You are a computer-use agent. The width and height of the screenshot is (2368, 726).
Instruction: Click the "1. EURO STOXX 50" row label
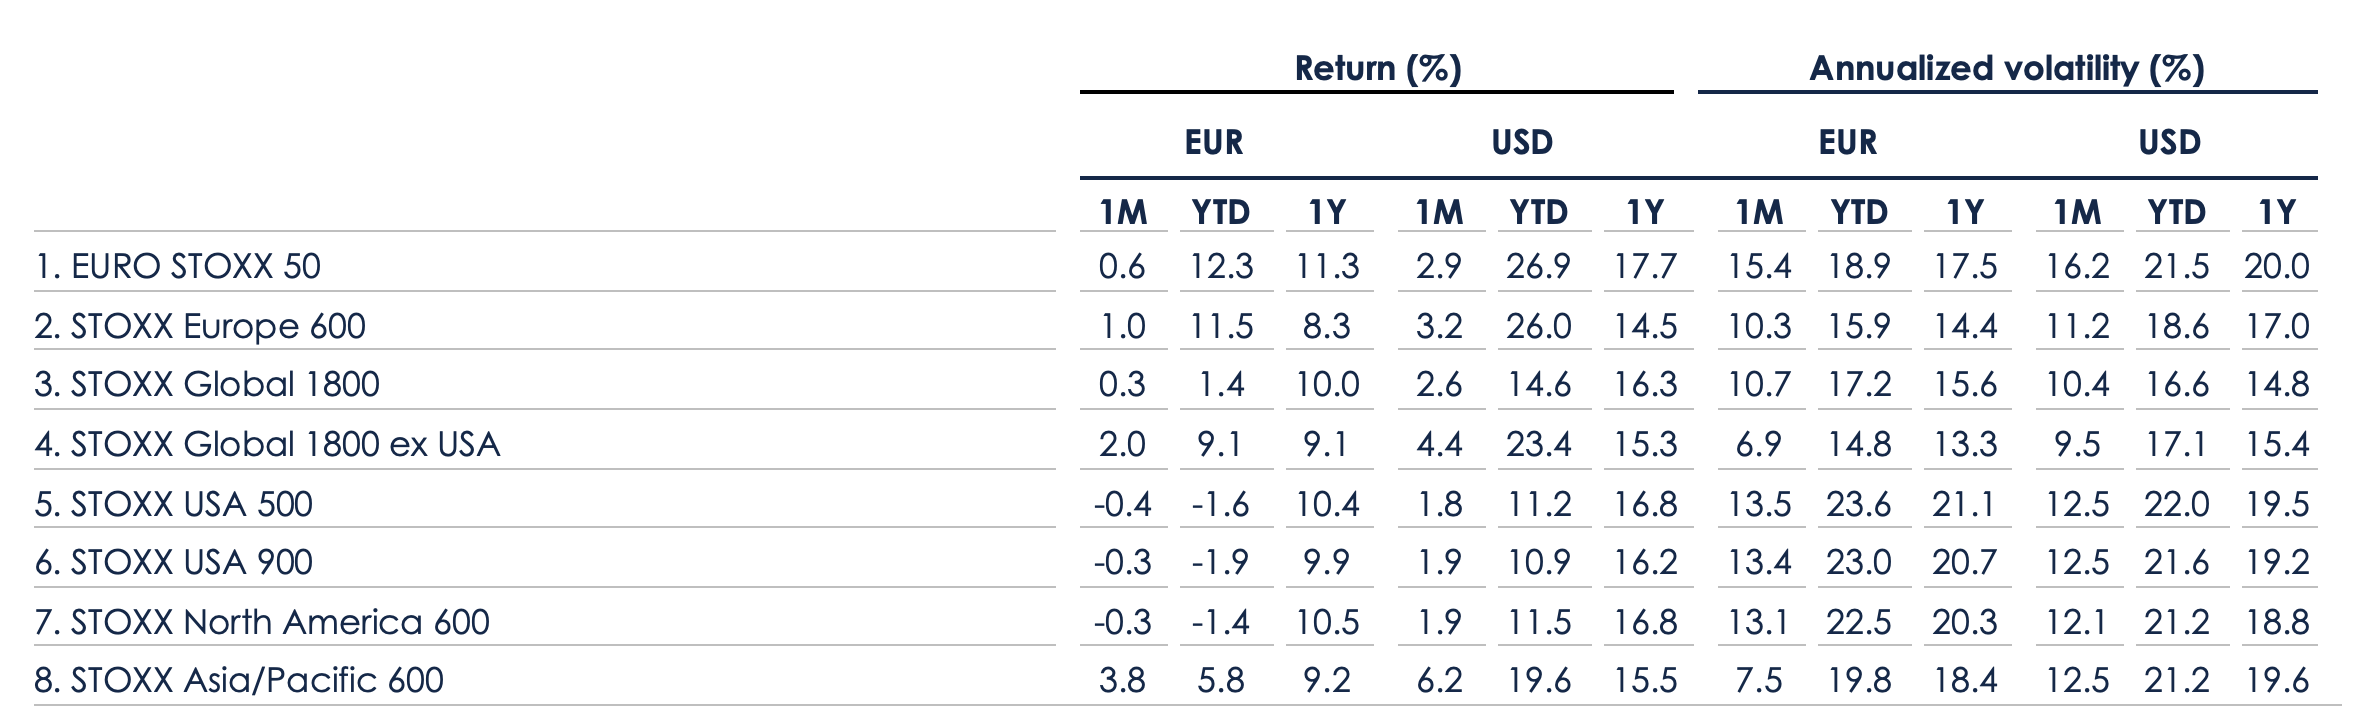pyautogui.click(x=177, y=266)
